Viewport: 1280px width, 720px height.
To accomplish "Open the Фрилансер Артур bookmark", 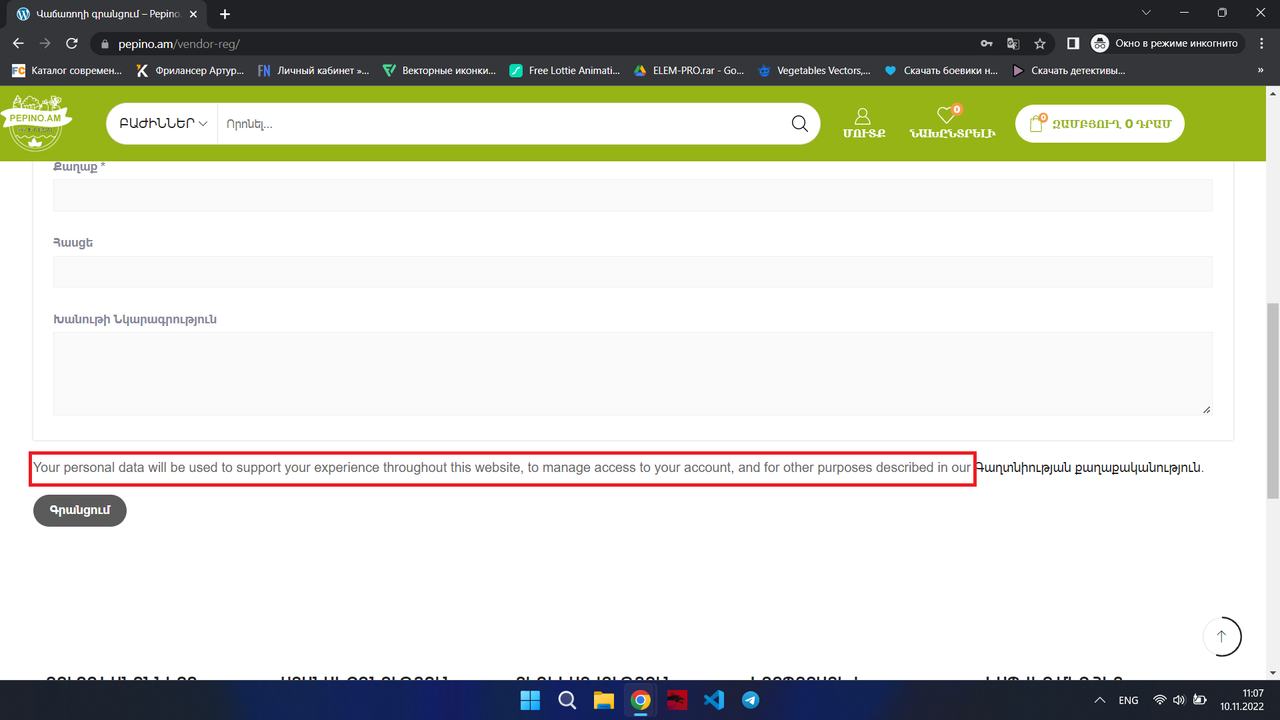I will pos(189,71).
